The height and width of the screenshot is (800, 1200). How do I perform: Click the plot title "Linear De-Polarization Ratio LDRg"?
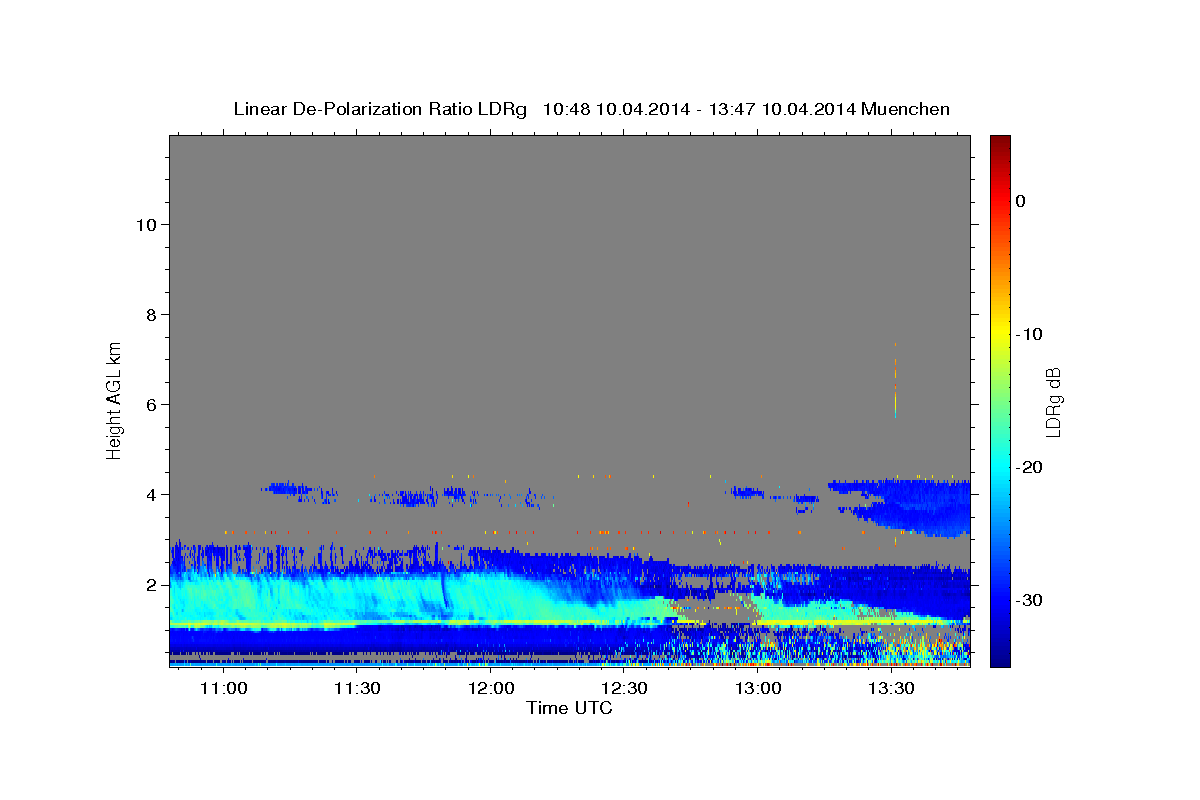point(379,109)
